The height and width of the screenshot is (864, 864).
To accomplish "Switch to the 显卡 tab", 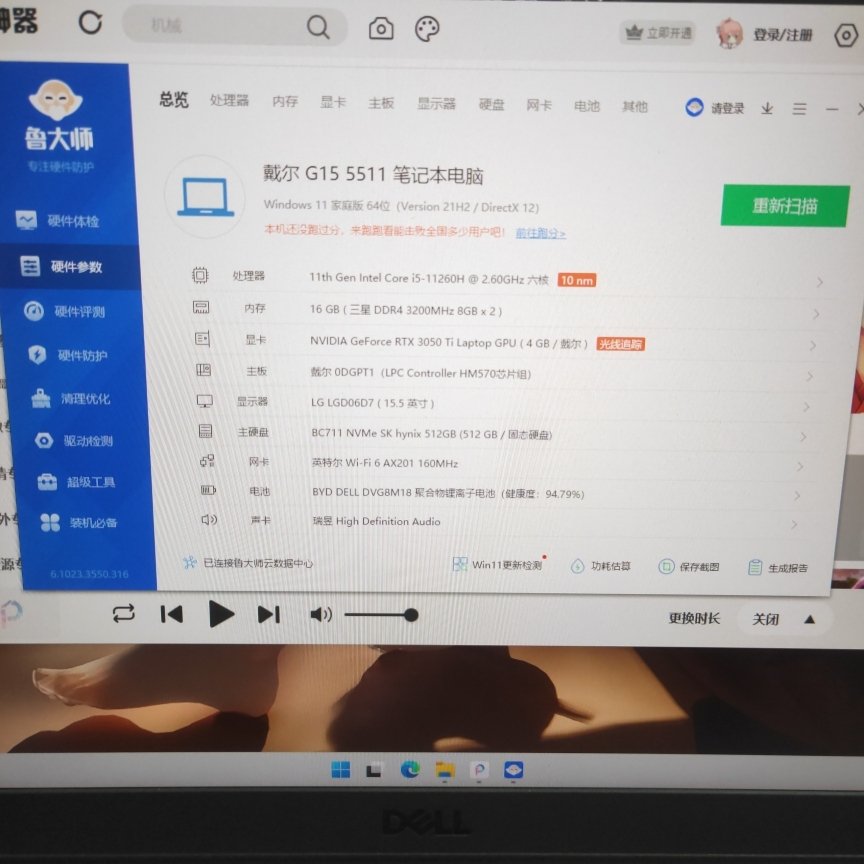I will [x=333, y=102].
